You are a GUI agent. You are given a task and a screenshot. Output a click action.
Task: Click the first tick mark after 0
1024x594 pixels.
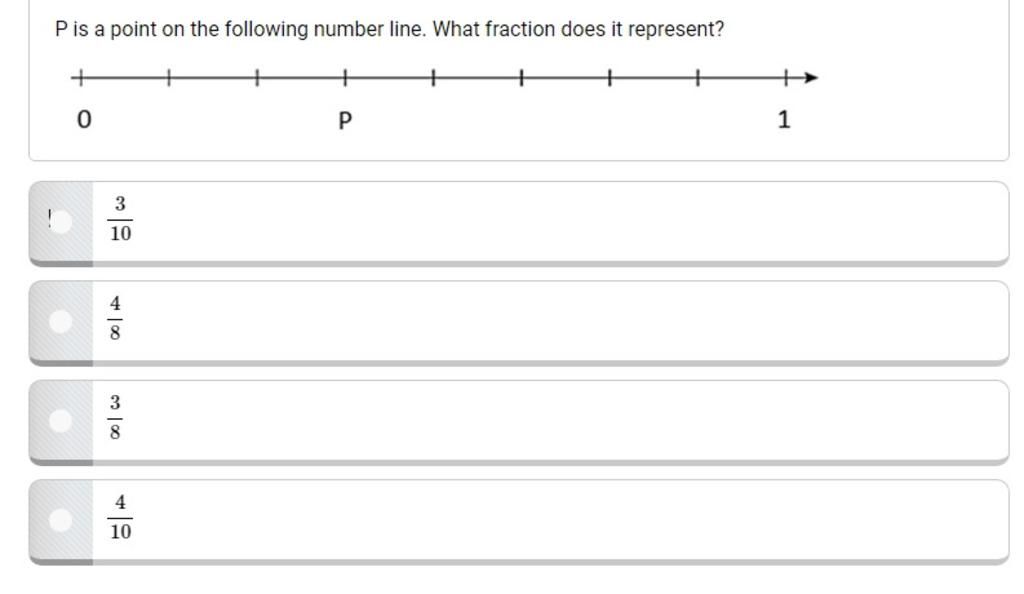point(168,78)
